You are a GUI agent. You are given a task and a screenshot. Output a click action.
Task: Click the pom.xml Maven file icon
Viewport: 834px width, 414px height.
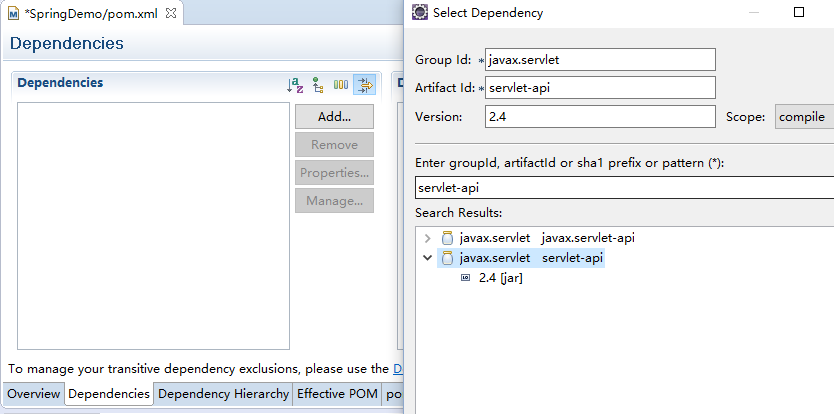pos(13,14)
